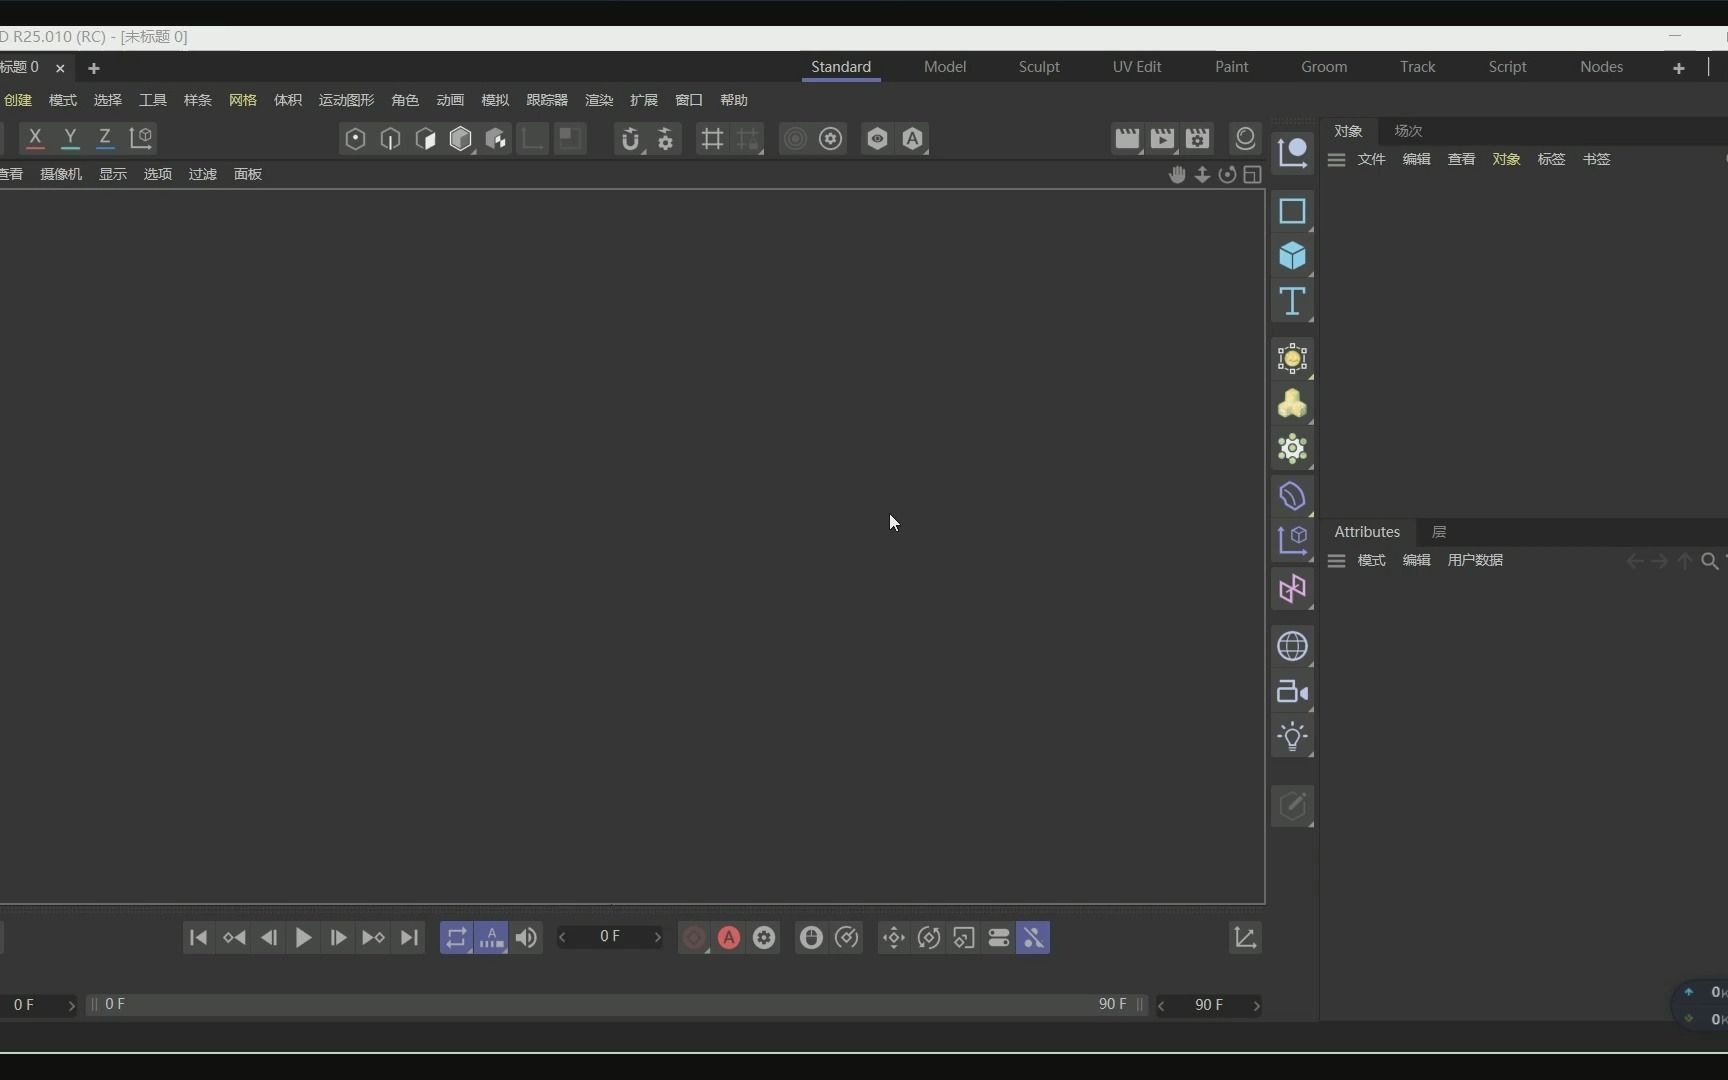Click the Render Settings gear icon
The height and width of the screenshot is (1080, 1728).
click(831, 139)
